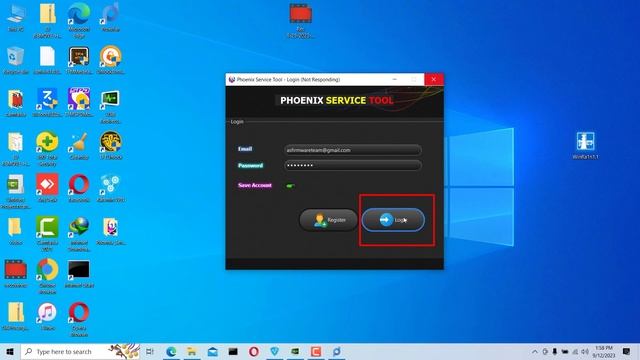This screenshot has height=360, width=640.
Task: Minimize the Phoenix Service Tool window
Action: (394, 79)
